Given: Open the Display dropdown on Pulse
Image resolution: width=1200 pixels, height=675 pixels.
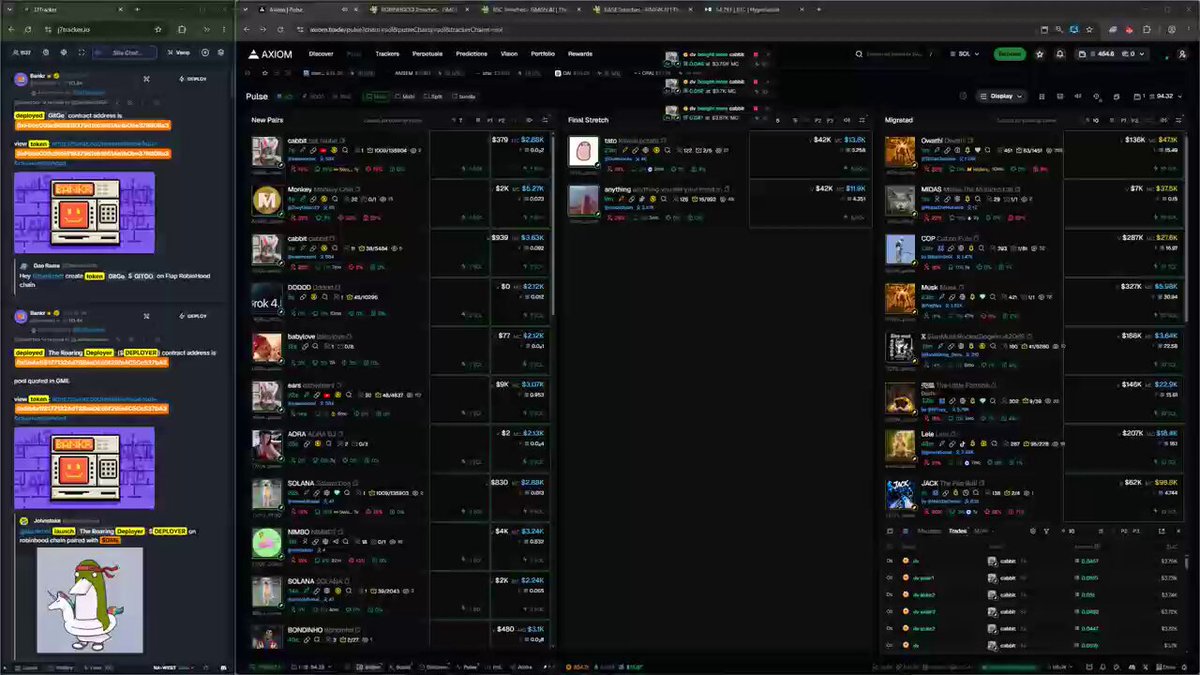Looking at the screenshot, I should [1002, 97].
